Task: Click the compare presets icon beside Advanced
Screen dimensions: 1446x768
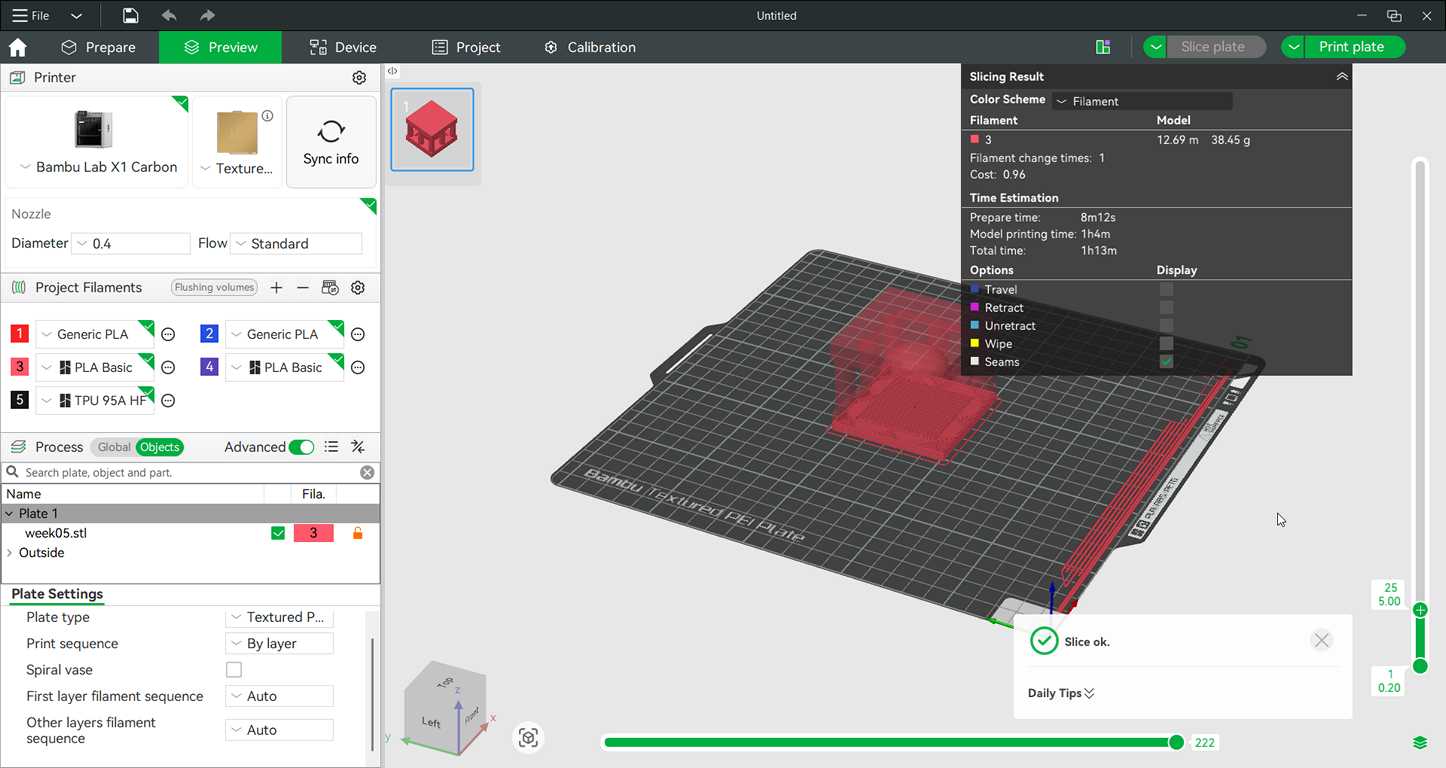Action: pos(358,447)
